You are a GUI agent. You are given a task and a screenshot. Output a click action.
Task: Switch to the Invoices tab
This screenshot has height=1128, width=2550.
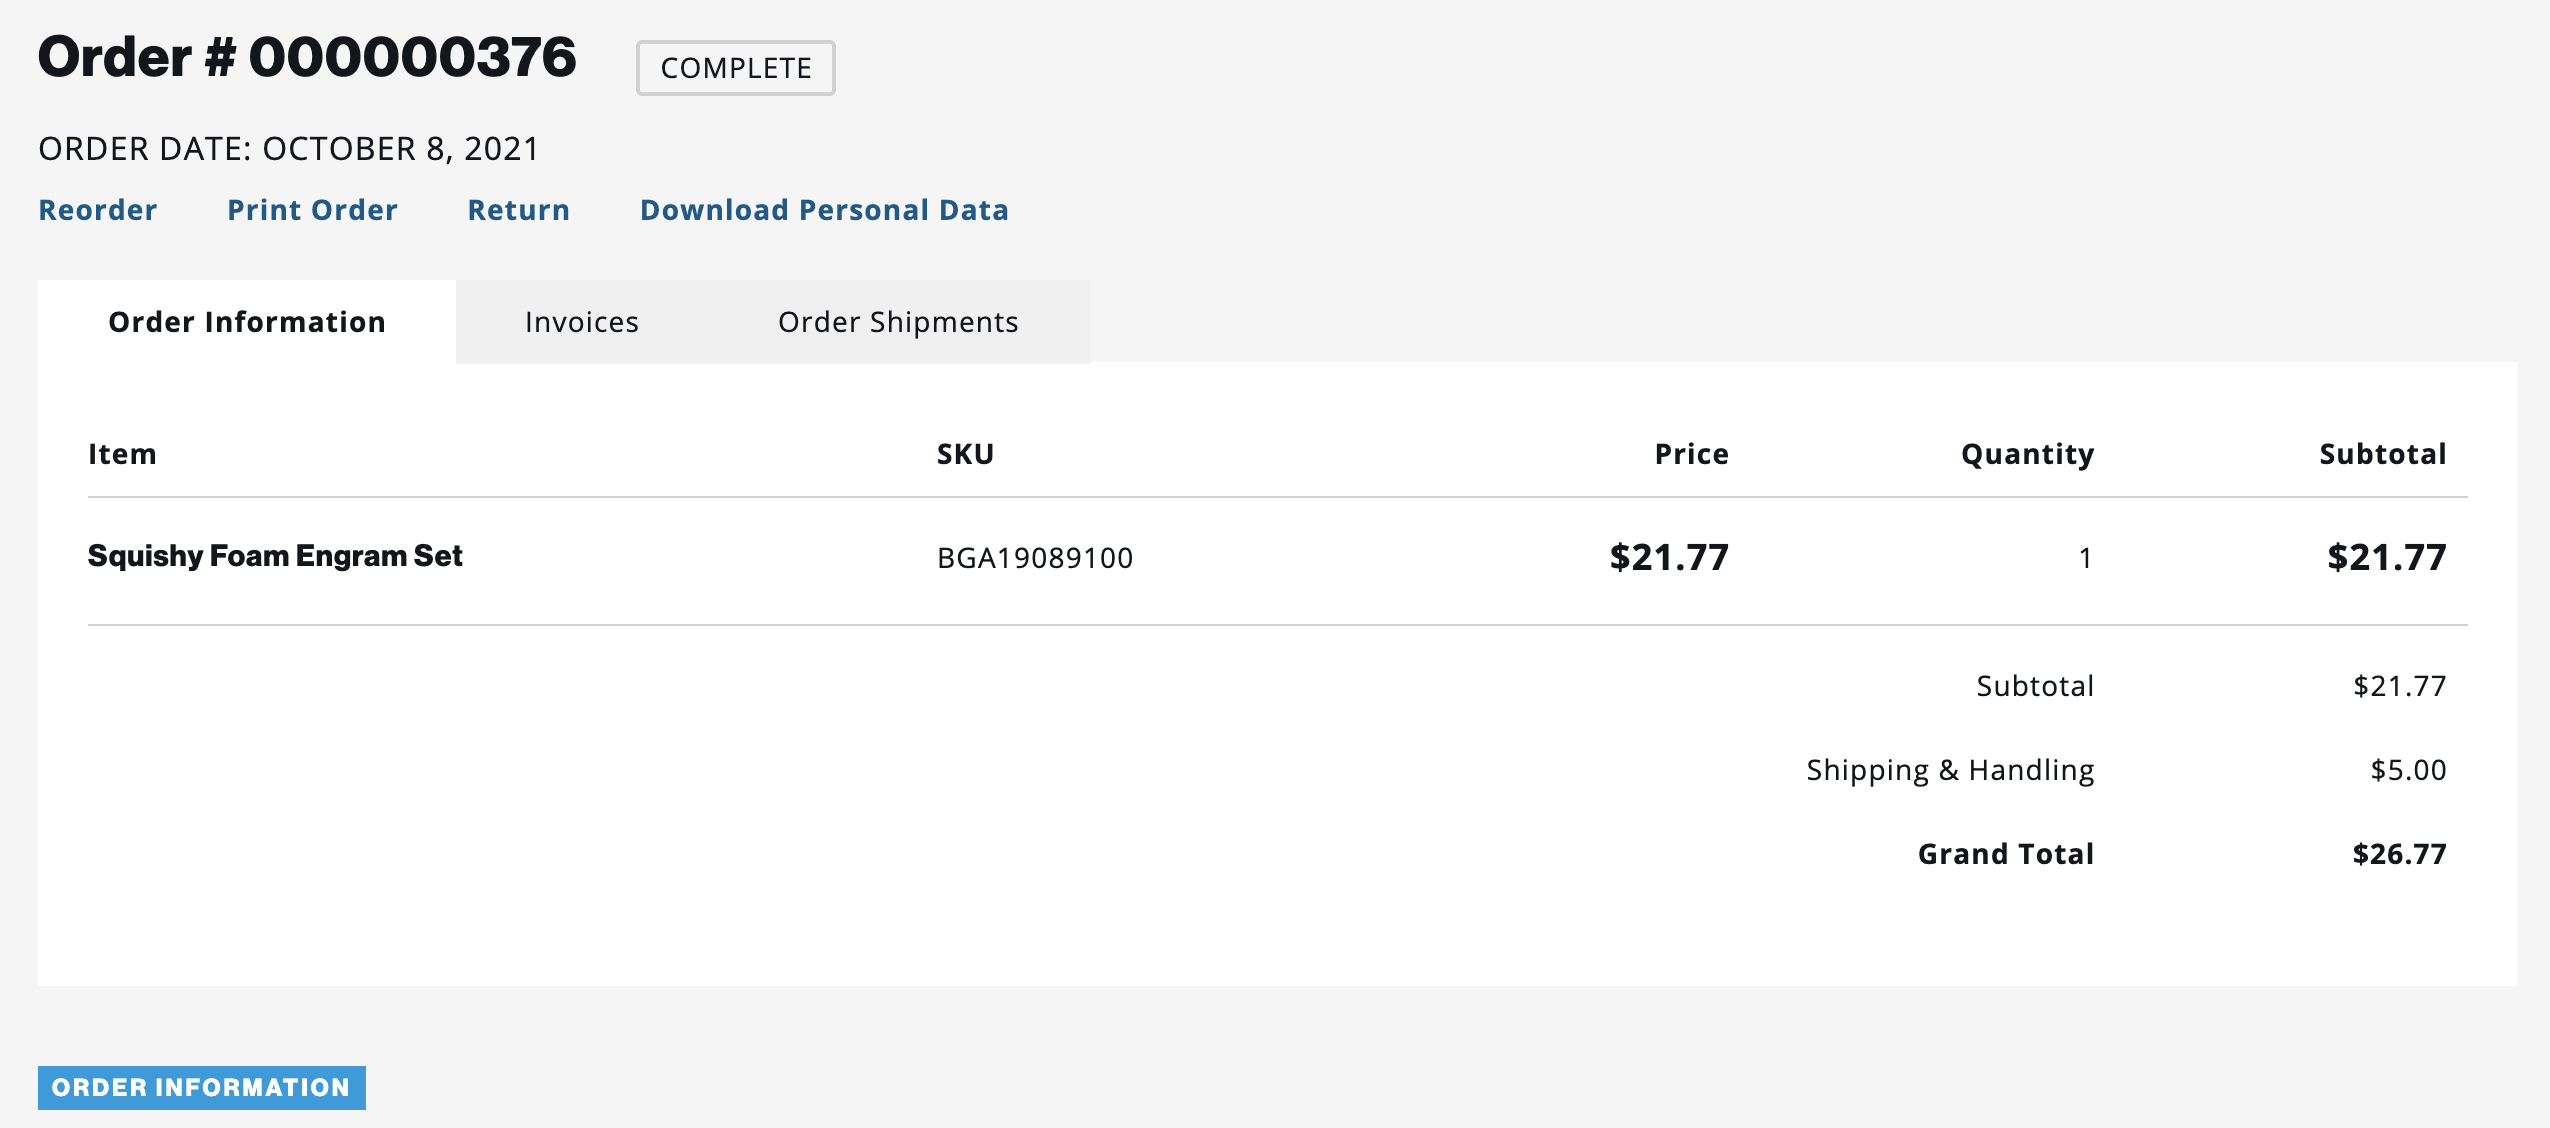pyautogui.click(x=581, y=322)
